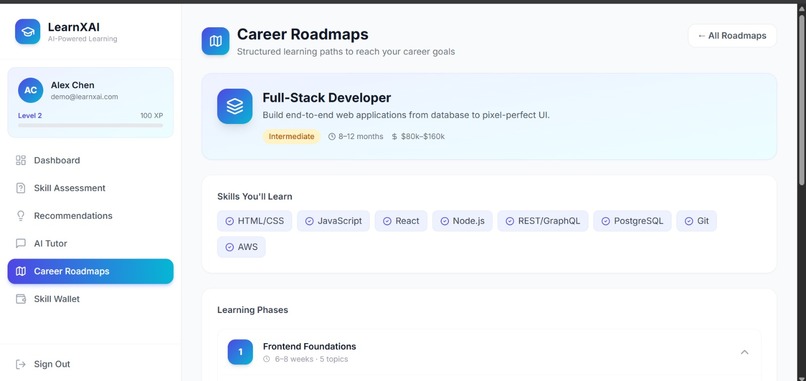Click the Learning Phases heading
Viewport: 806px width, 381px height.
[252, 310]
